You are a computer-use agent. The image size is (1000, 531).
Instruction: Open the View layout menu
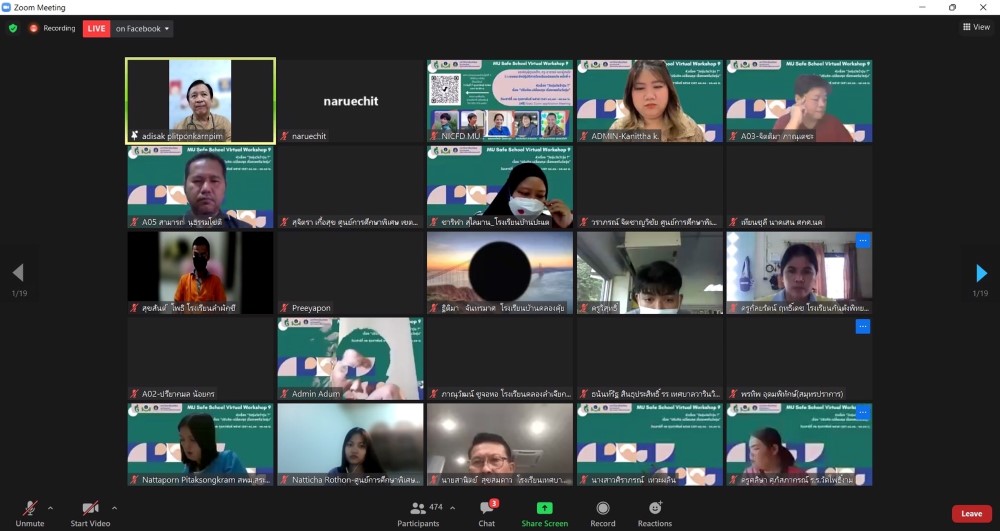coord(976,27)
